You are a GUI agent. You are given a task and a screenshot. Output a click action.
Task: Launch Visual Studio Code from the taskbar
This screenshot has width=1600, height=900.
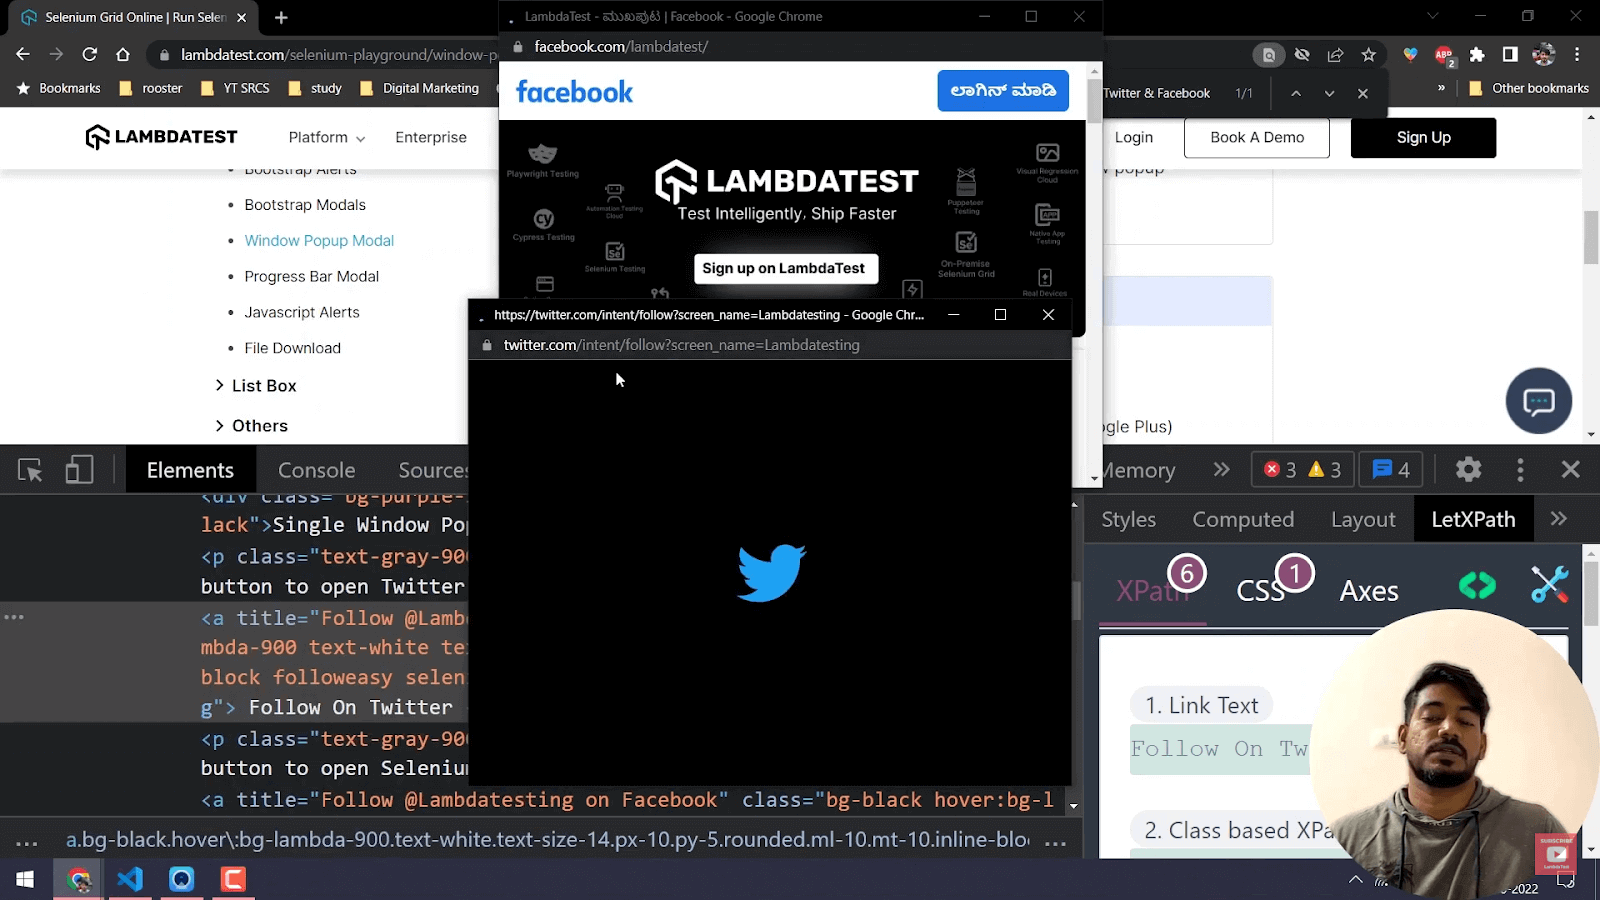point(130,879)
